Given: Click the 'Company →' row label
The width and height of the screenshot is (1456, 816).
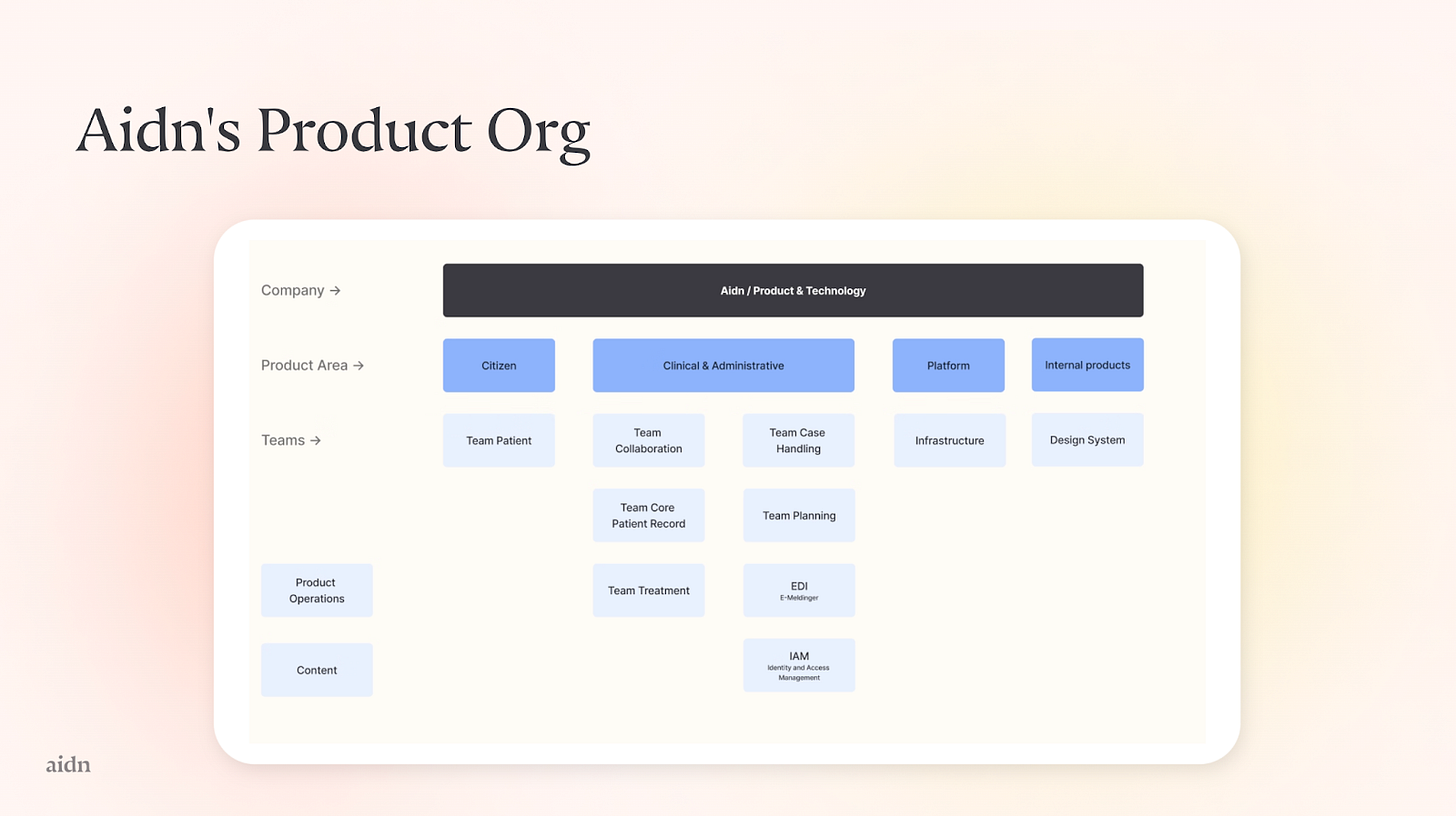Looking at the screenshot, I should [301, 290].
